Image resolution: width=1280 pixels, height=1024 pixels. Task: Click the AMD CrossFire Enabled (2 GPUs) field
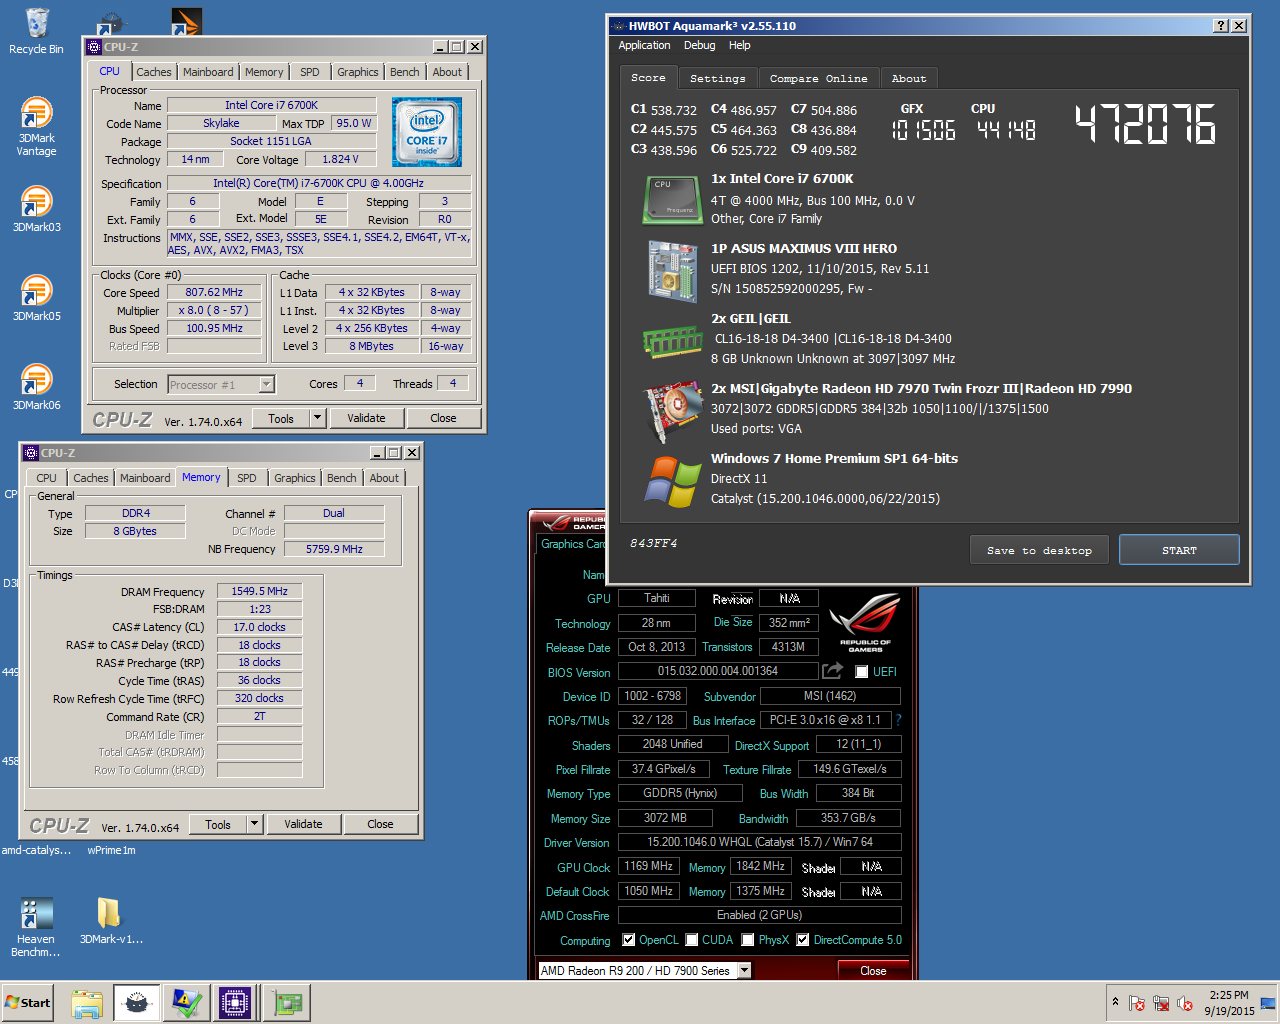pos(760,915)
